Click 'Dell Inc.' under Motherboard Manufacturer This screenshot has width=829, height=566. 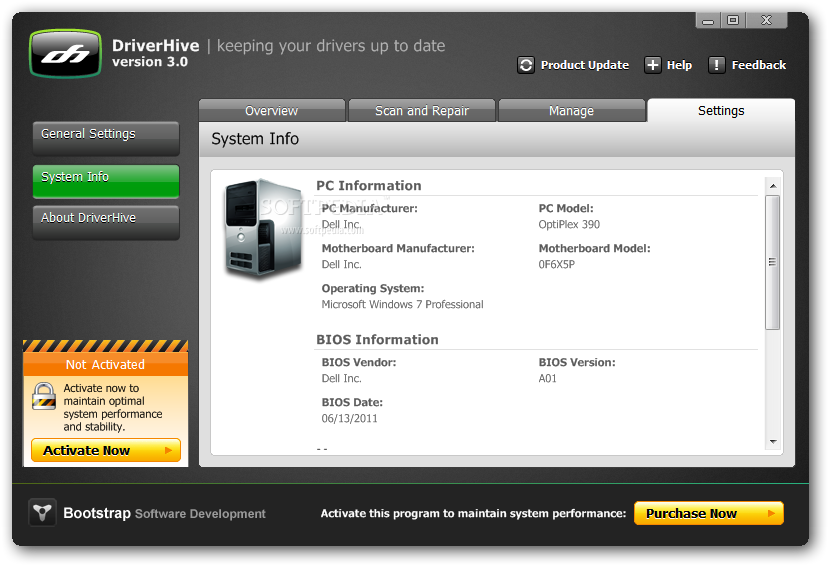342,264
